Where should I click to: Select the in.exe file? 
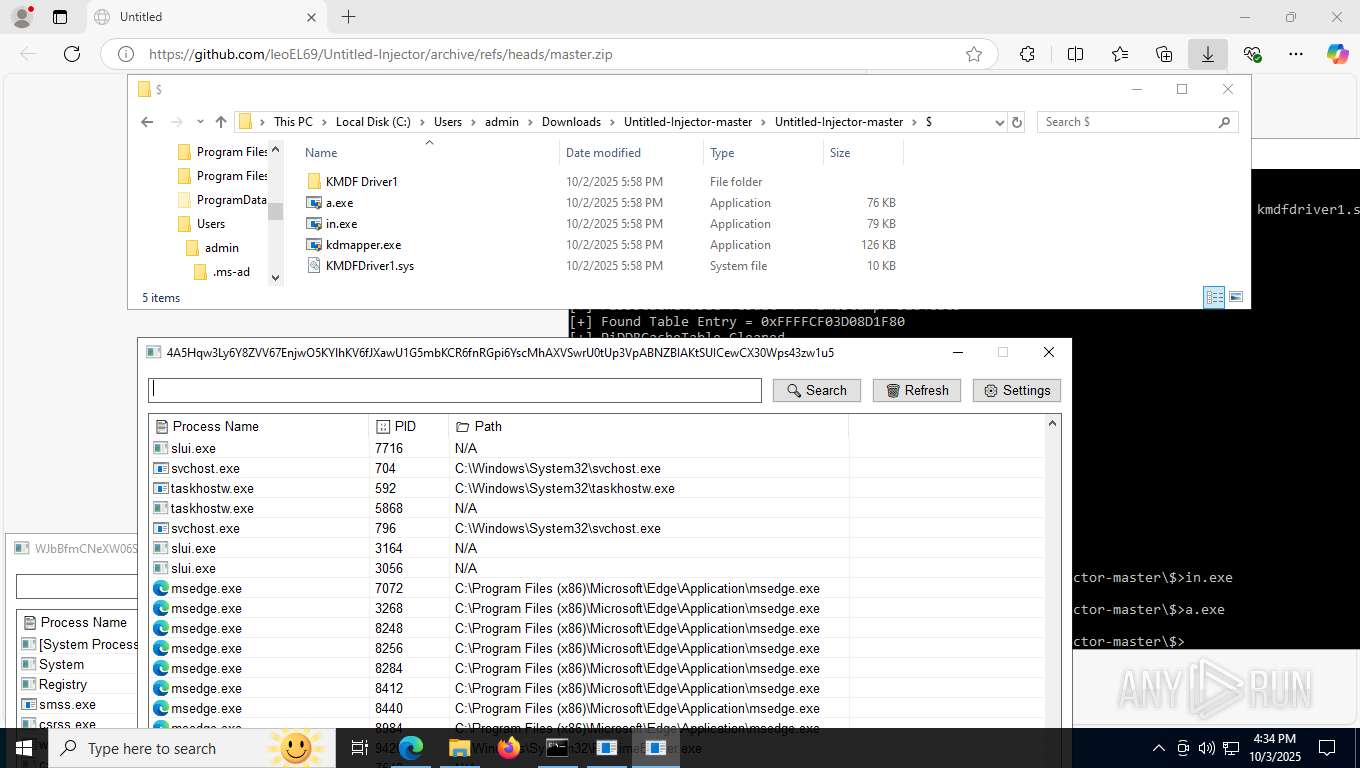pos(341,224)
